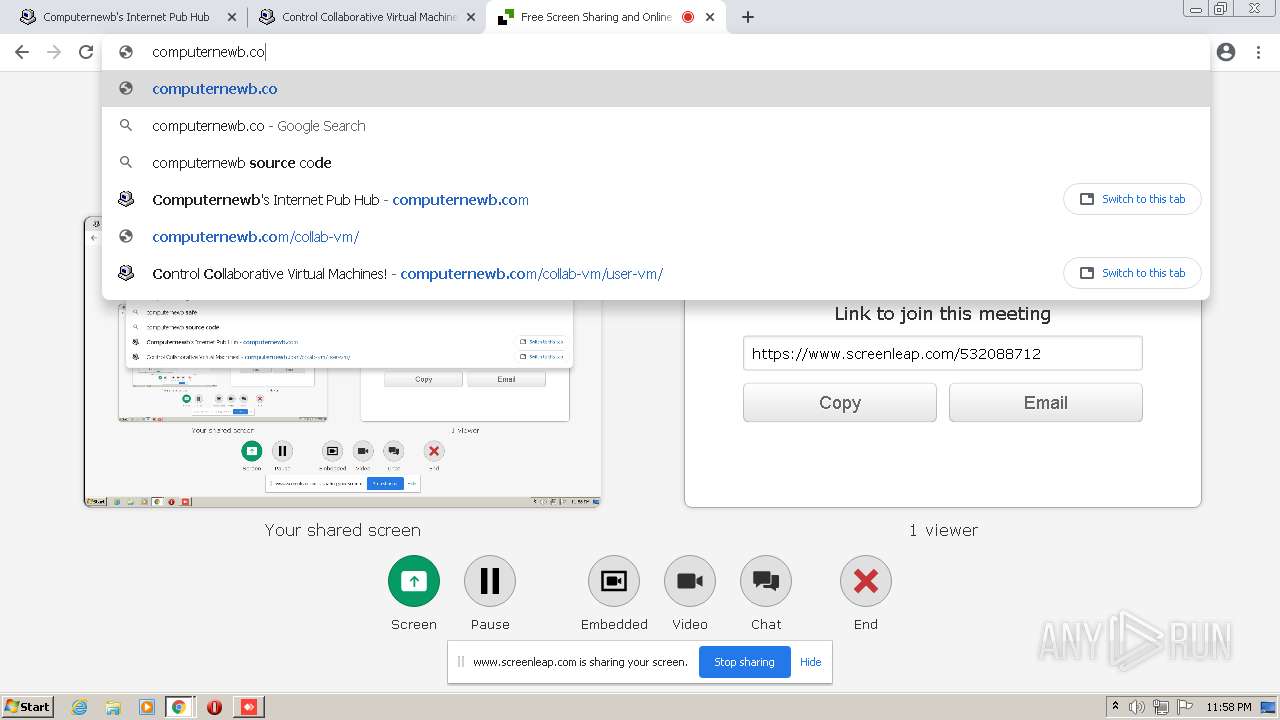1280x720 pixels.
Task: Click the 11:58 PM clock
Action: coord(1229,707)
